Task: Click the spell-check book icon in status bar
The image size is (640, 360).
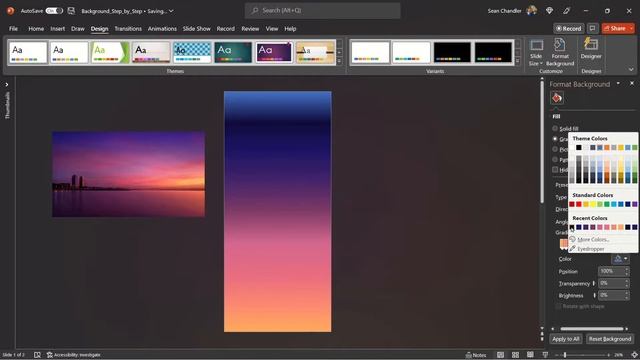Action: point(37,355)
